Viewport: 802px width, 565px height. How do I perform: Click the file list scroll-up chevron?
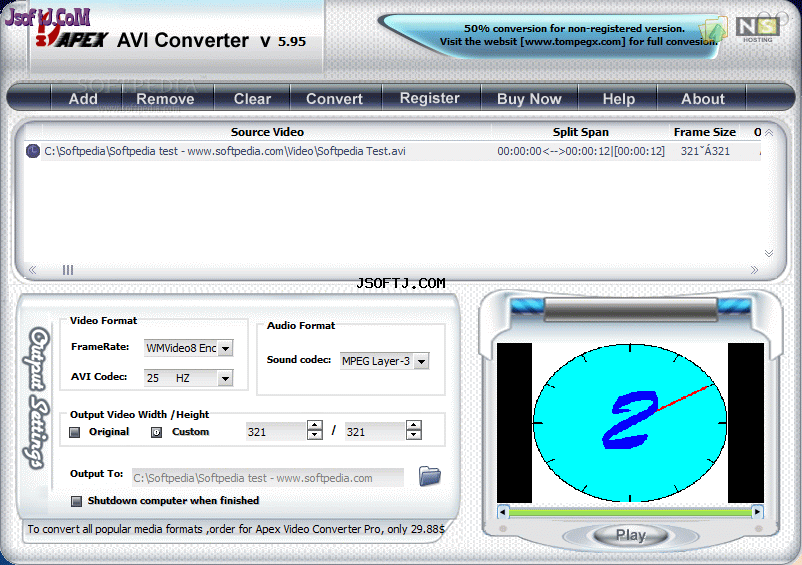tap(768, 132)
